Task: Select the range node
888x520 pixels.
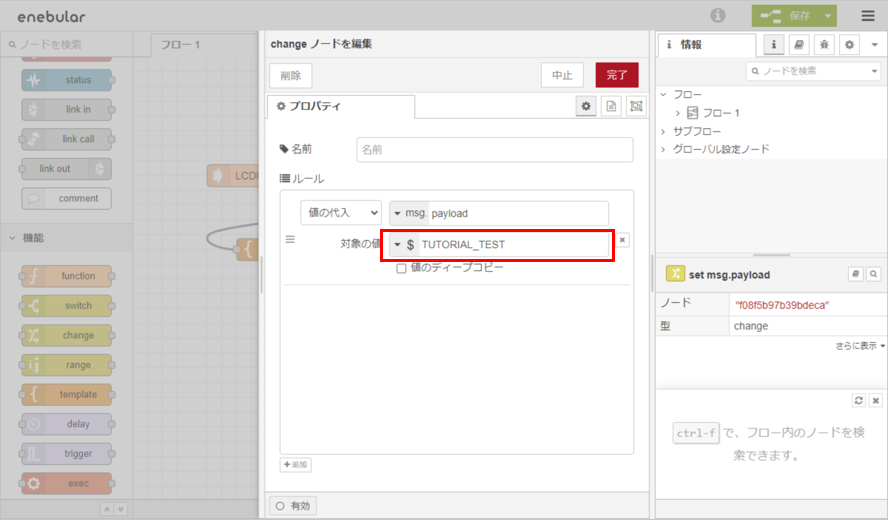Action: click(67, 365)
